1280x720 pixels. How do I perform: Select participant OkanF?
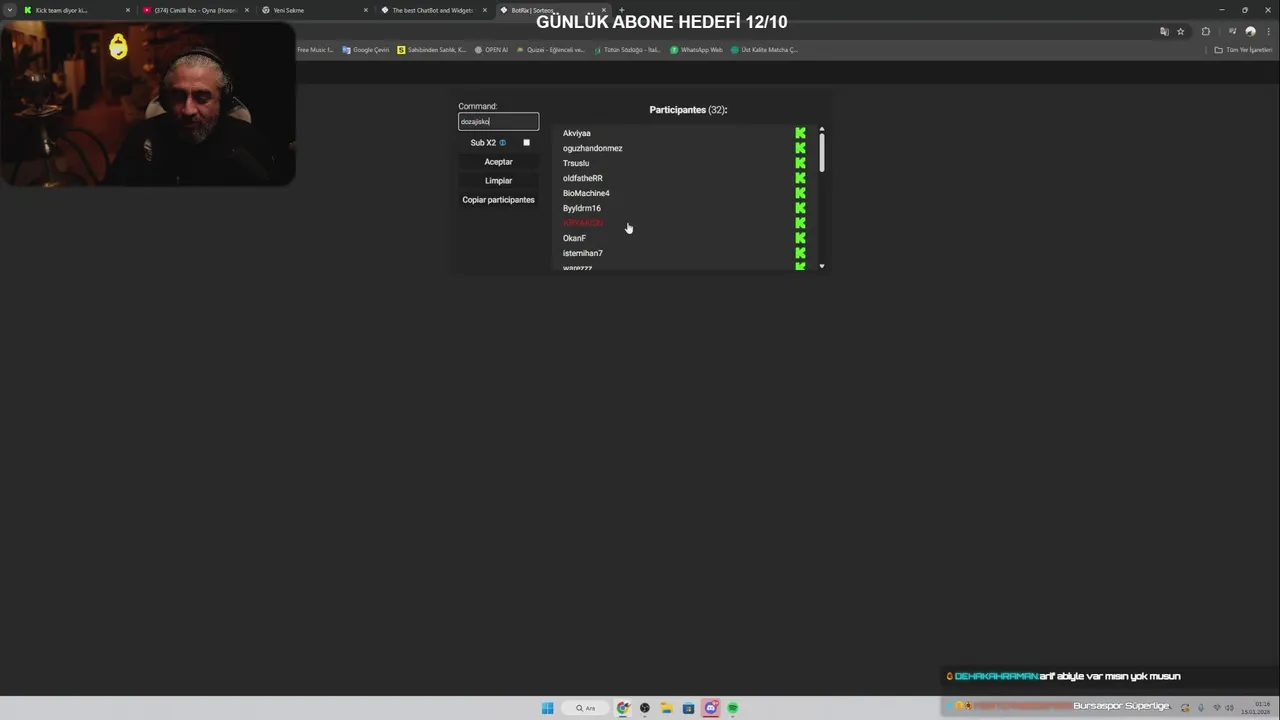(574, 238)
